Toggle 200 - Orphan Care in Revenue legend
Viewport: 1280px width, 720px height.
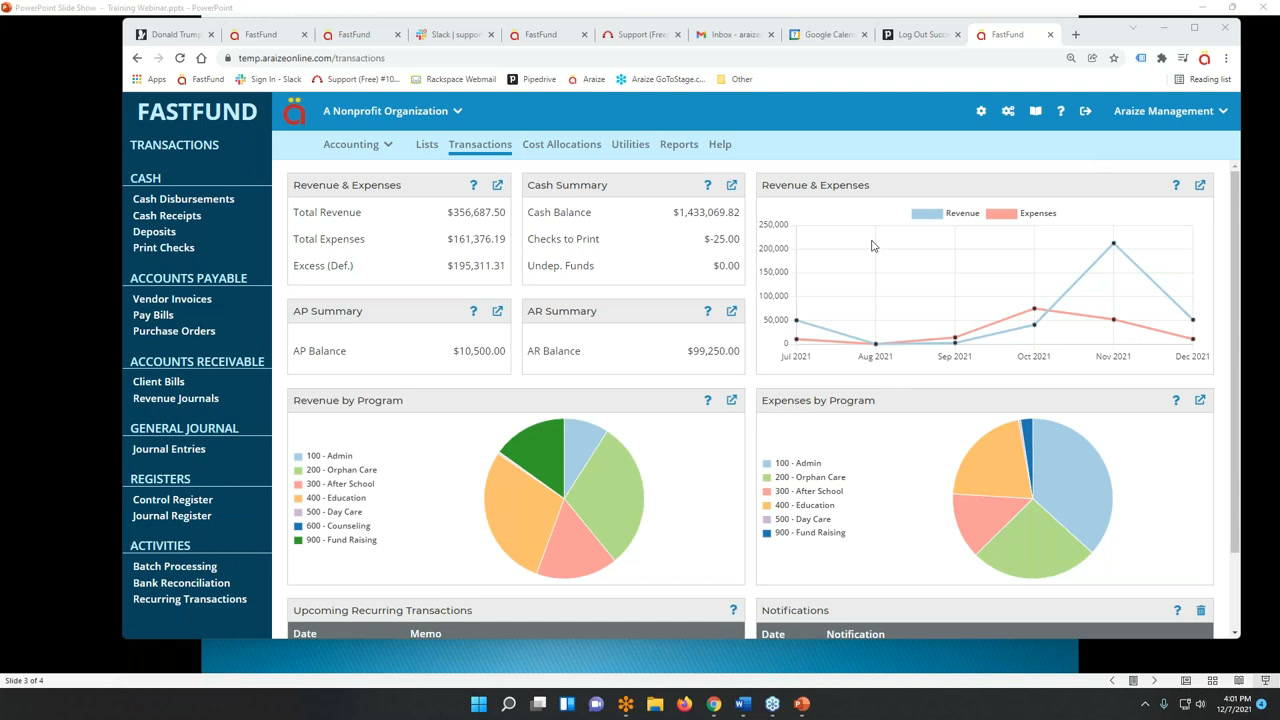(335, 470)
